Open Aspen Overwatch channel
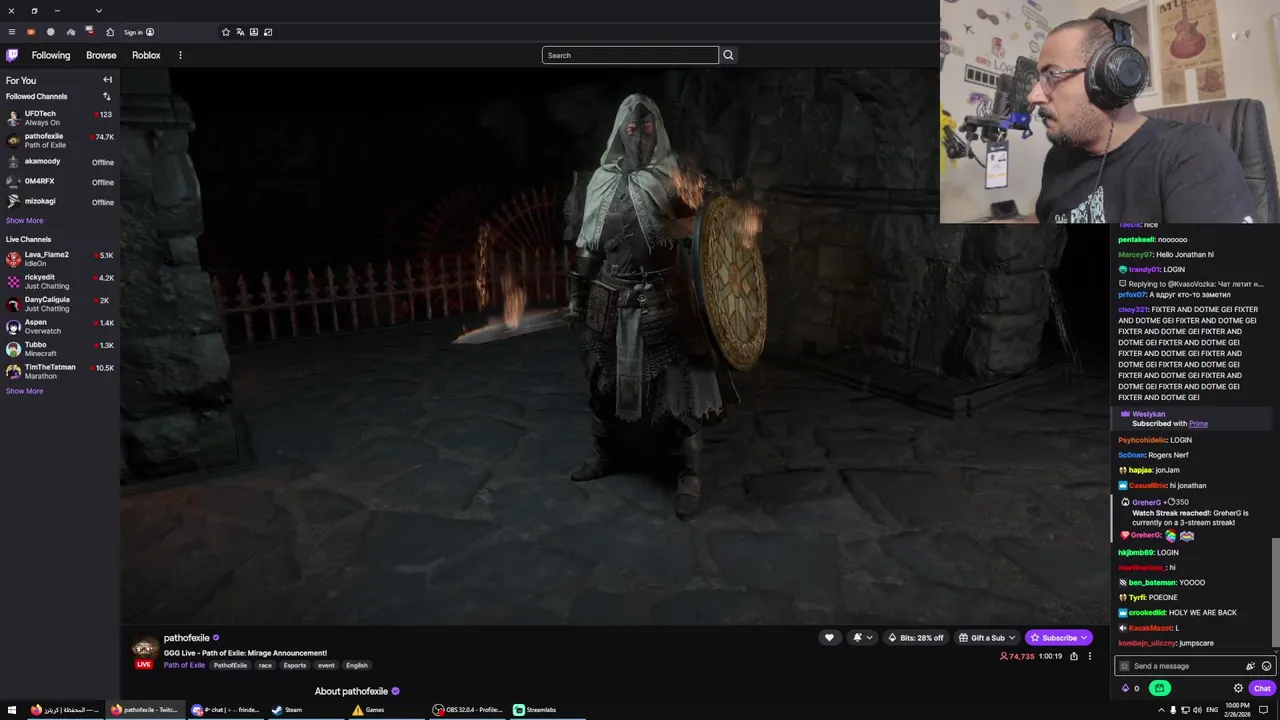The width and height of the screenshot is (1280, 720). (x=60, y=326)
